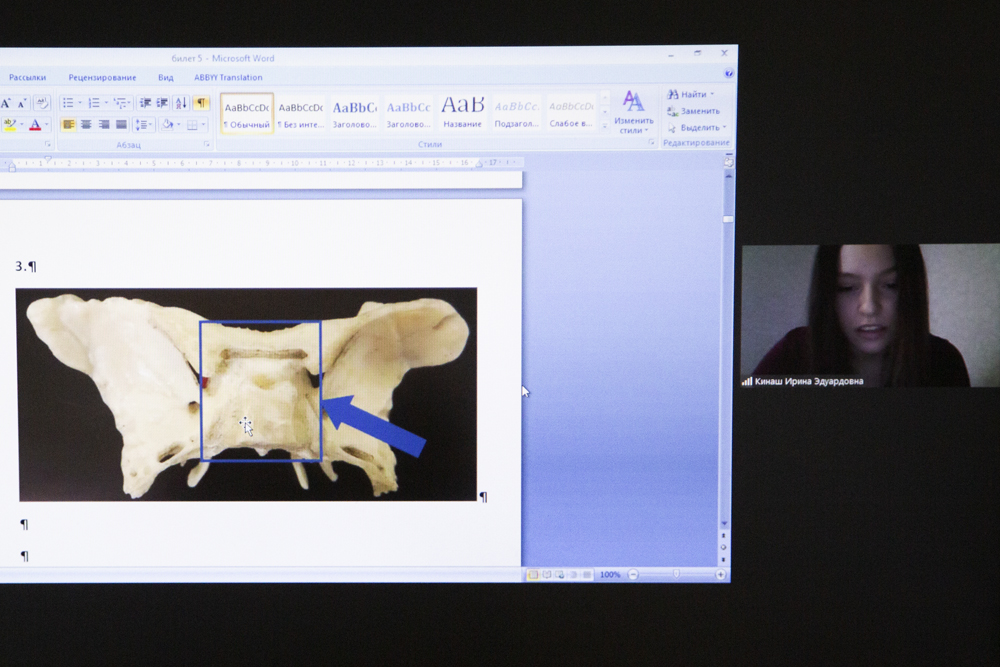Expand the line spacing dropdown
The image size is (1000, 667).
coord(149,125)
